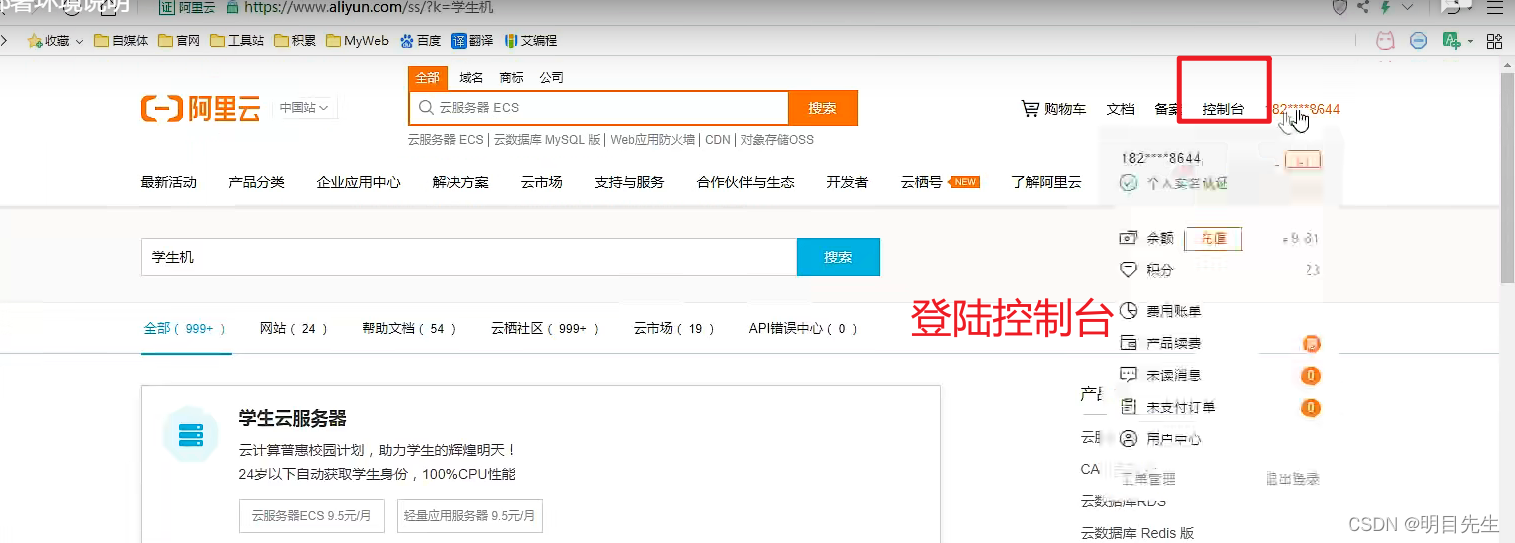Click the 充值 recharge button

pos(1213,239)
